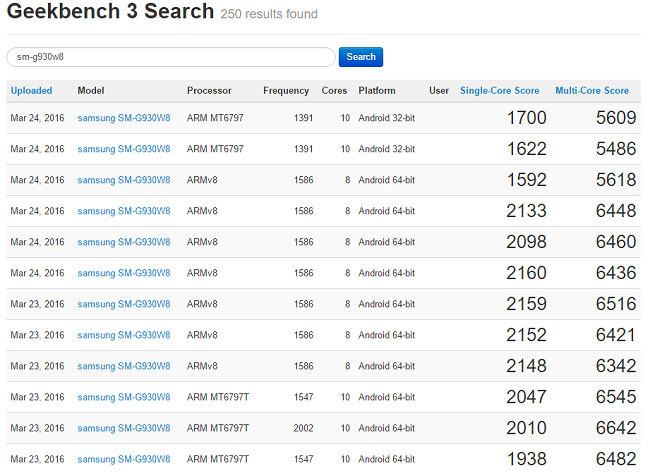The width and height of the screenshot is (650, 473).
Task: Open the SM-G930W8 result with single-core 2098
Action: [x=124, y=242]
